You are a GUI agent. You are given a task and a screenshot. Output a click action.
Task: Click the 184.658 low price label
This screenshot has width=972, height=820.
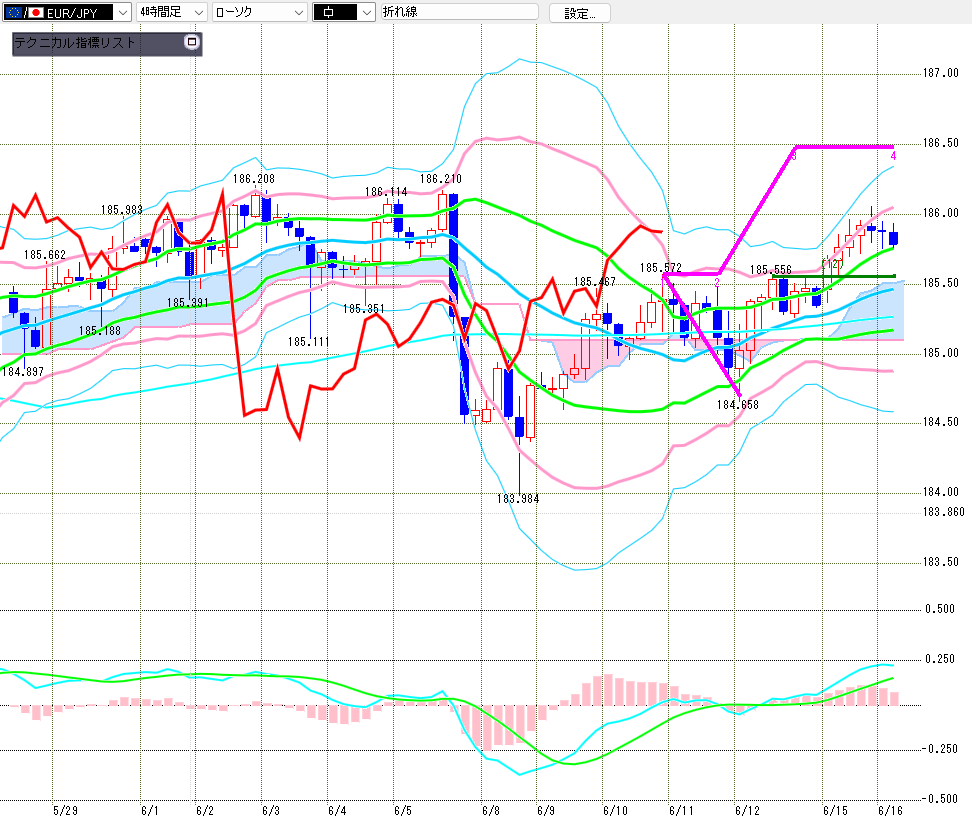tap(738, 405)
